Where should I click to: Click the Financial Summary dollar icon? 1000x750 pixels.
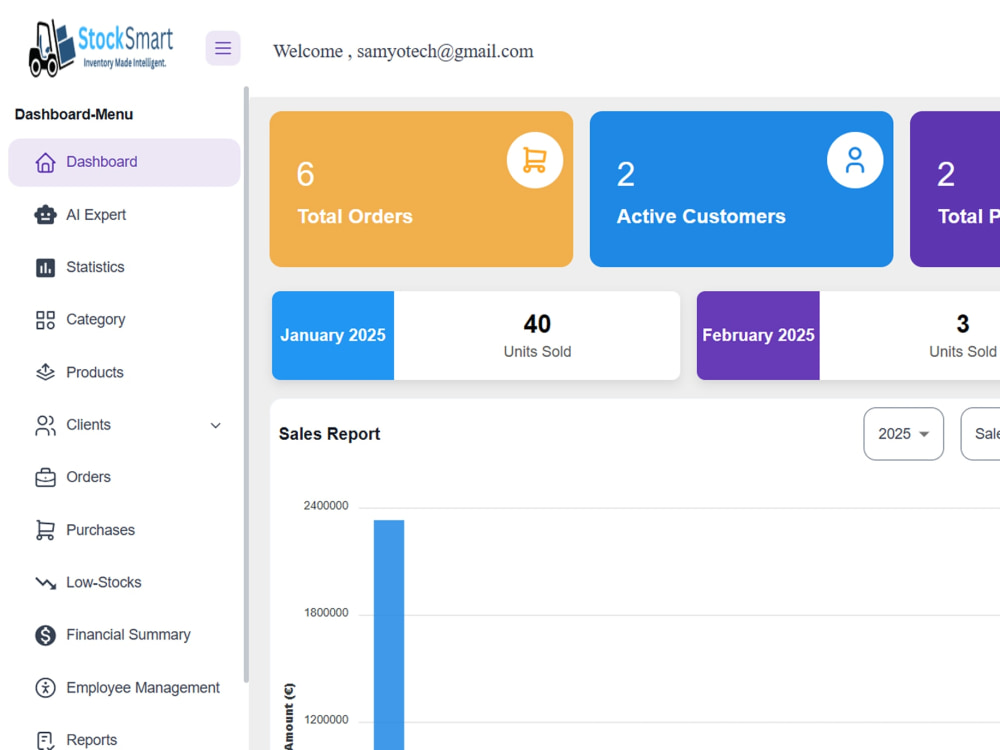45,635
